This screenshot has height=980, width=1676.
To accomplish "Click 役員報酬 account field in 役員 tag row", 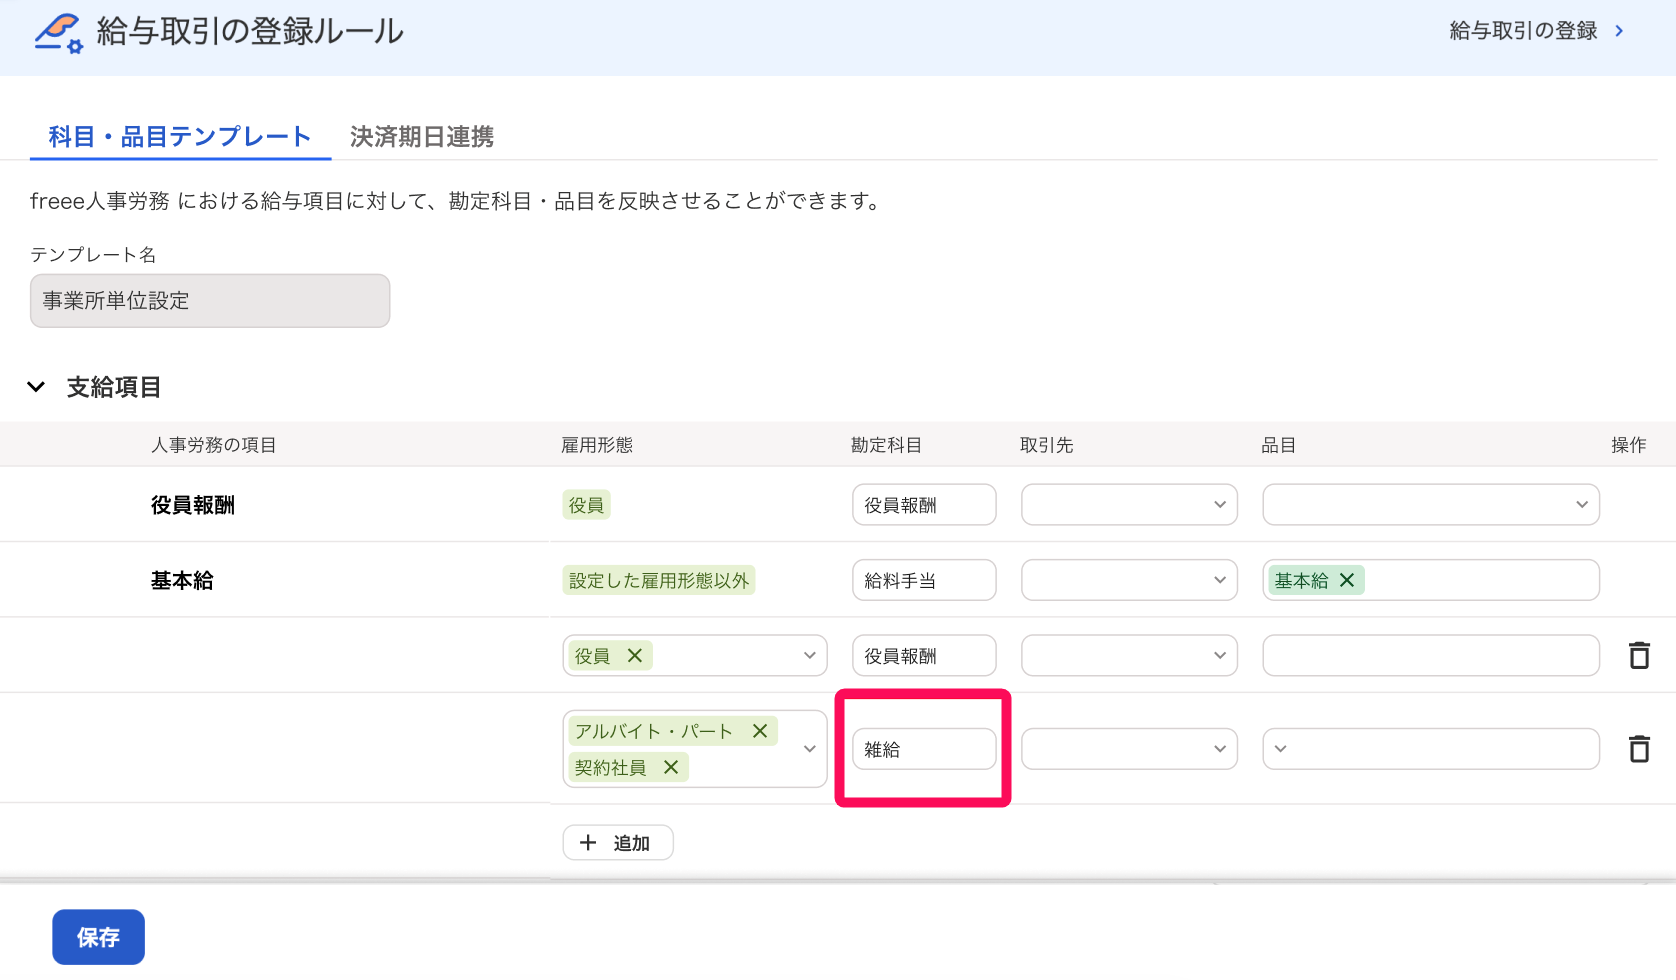I will [x=924, y=656].
